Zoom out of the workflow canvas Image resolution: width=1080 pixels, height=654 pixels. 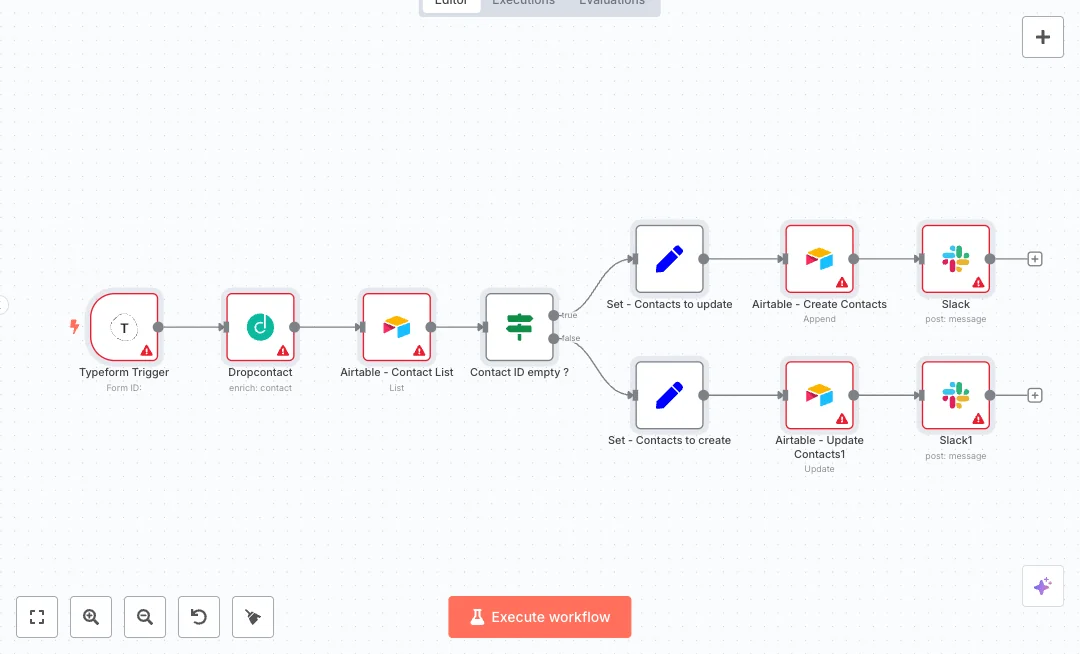(145, 617)
